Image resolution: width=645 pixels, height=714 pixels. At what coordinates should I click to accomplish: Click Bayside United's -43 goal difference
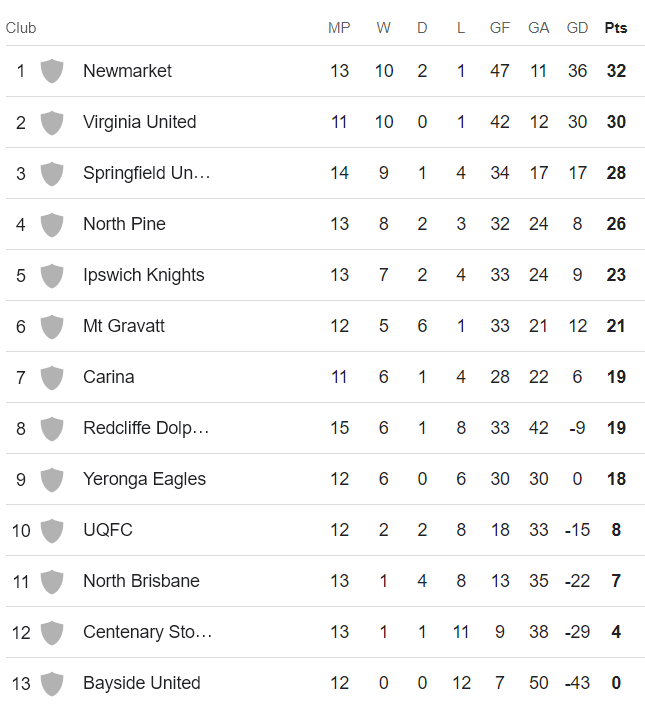click(577, 683)
